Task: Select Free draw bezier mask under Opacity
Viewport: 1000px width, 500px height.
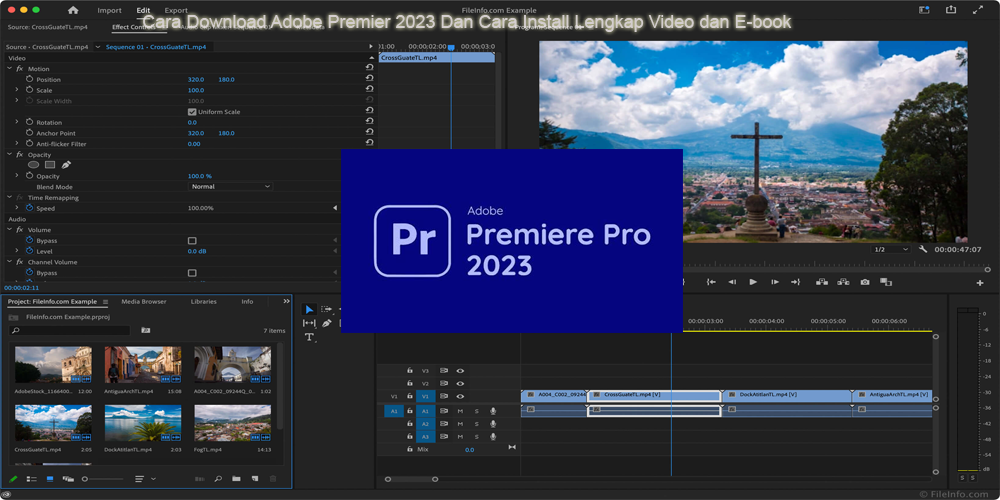Action: tap(66, 165)
